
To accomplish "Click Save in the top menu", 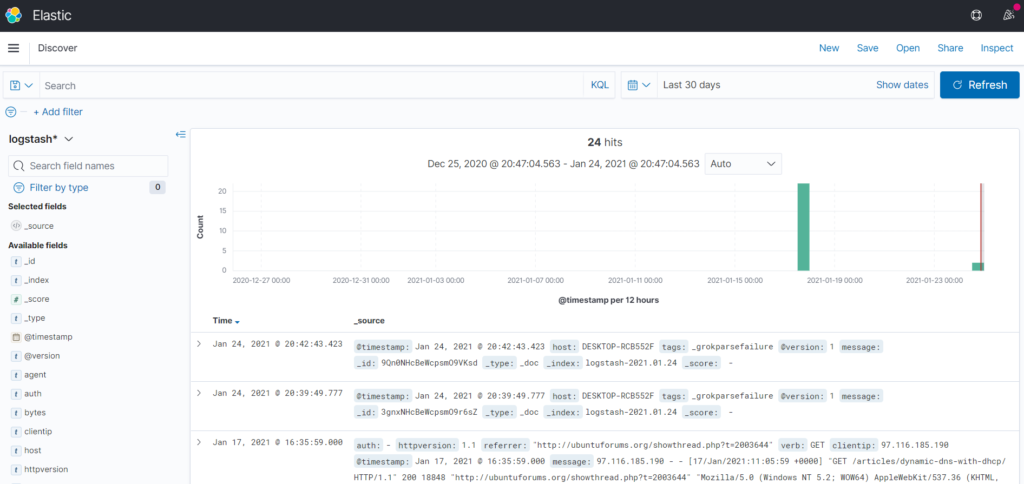I will tap(867, 48).
